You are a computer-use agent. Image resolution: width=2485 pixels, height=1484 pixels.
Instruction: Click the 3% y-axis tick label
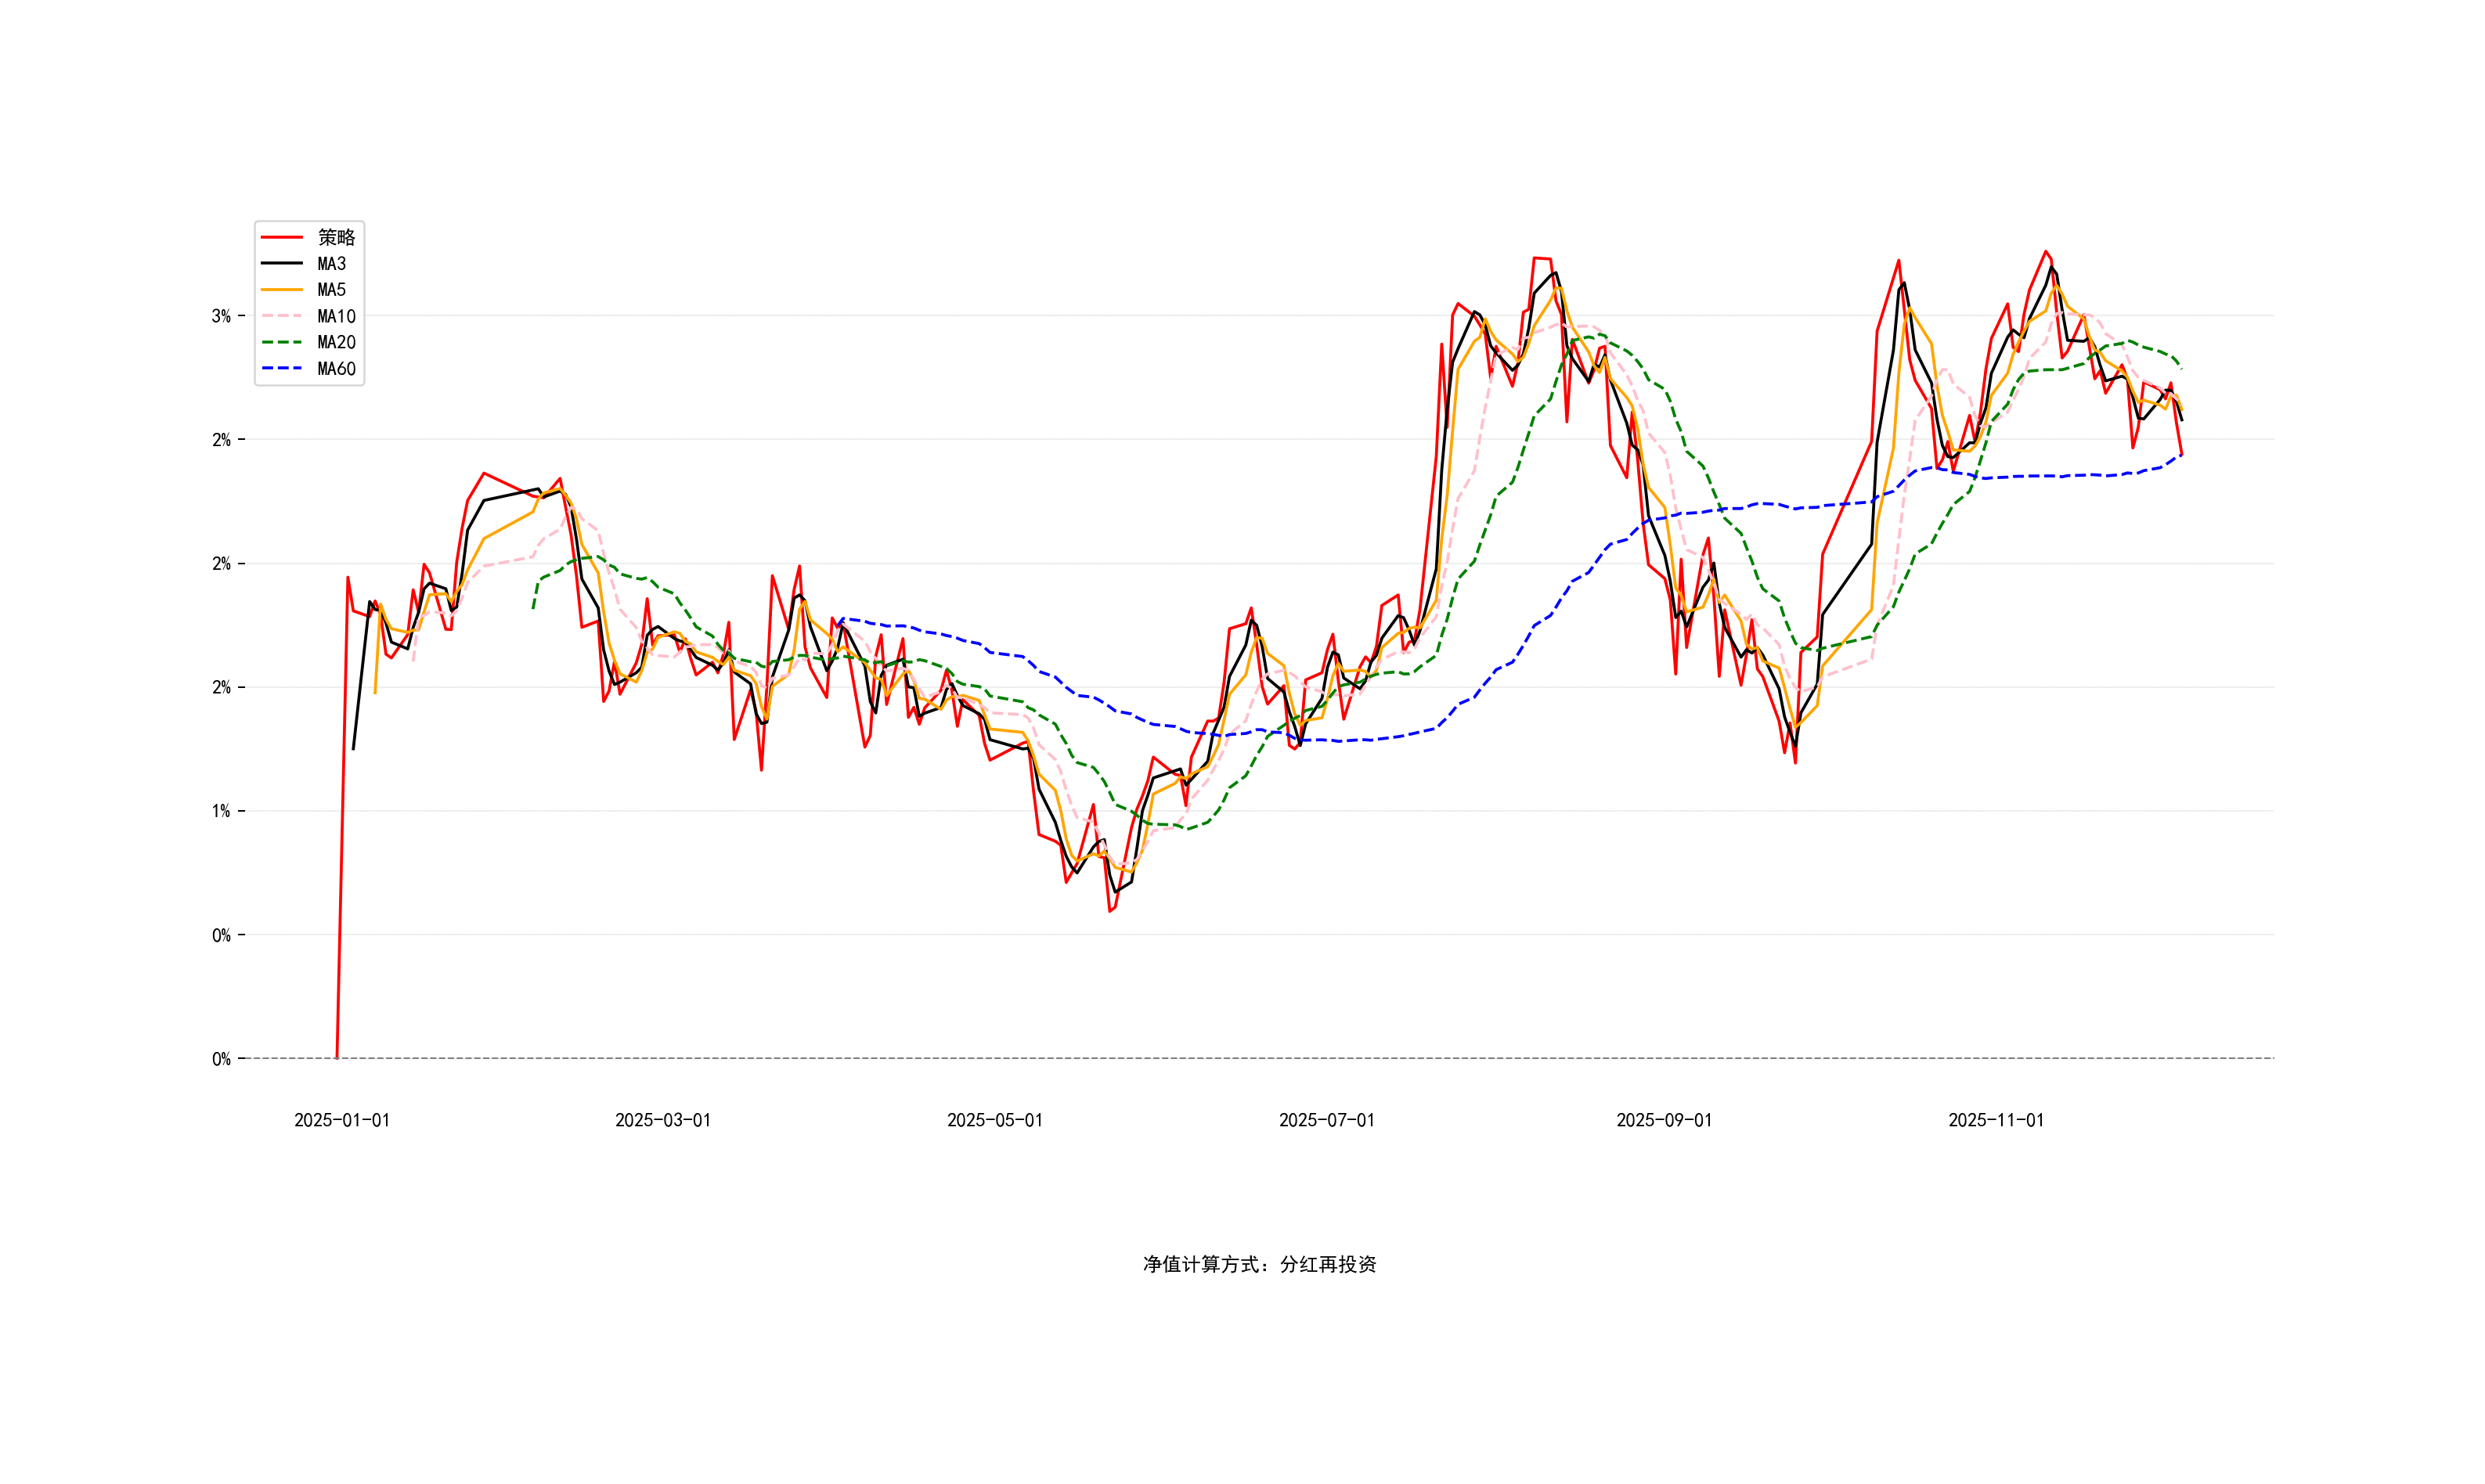point(221,316)
